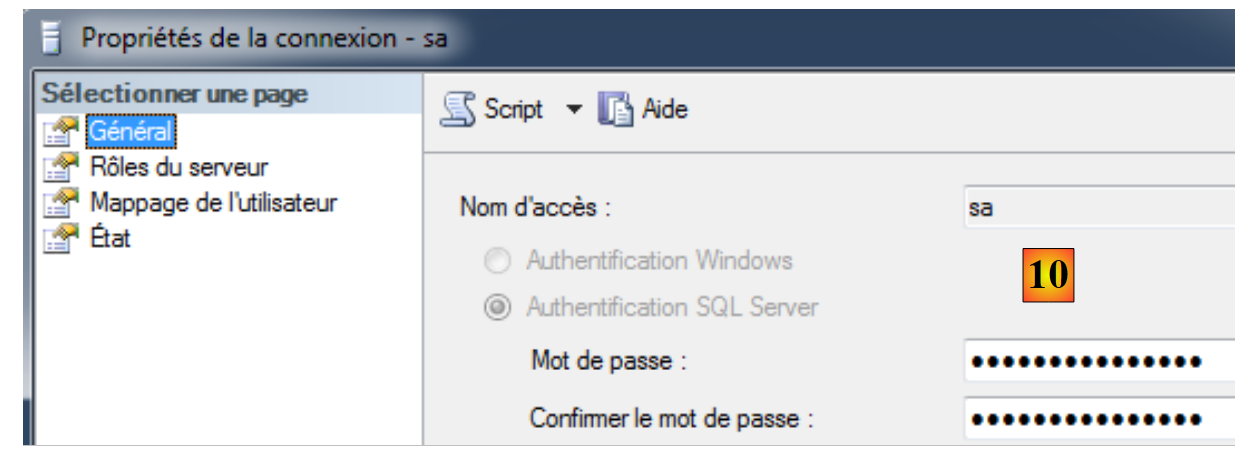Click the Mappage de l'utilisateur page icon
The height and width of the screenshot is (473, 1260).
(61, 202)
